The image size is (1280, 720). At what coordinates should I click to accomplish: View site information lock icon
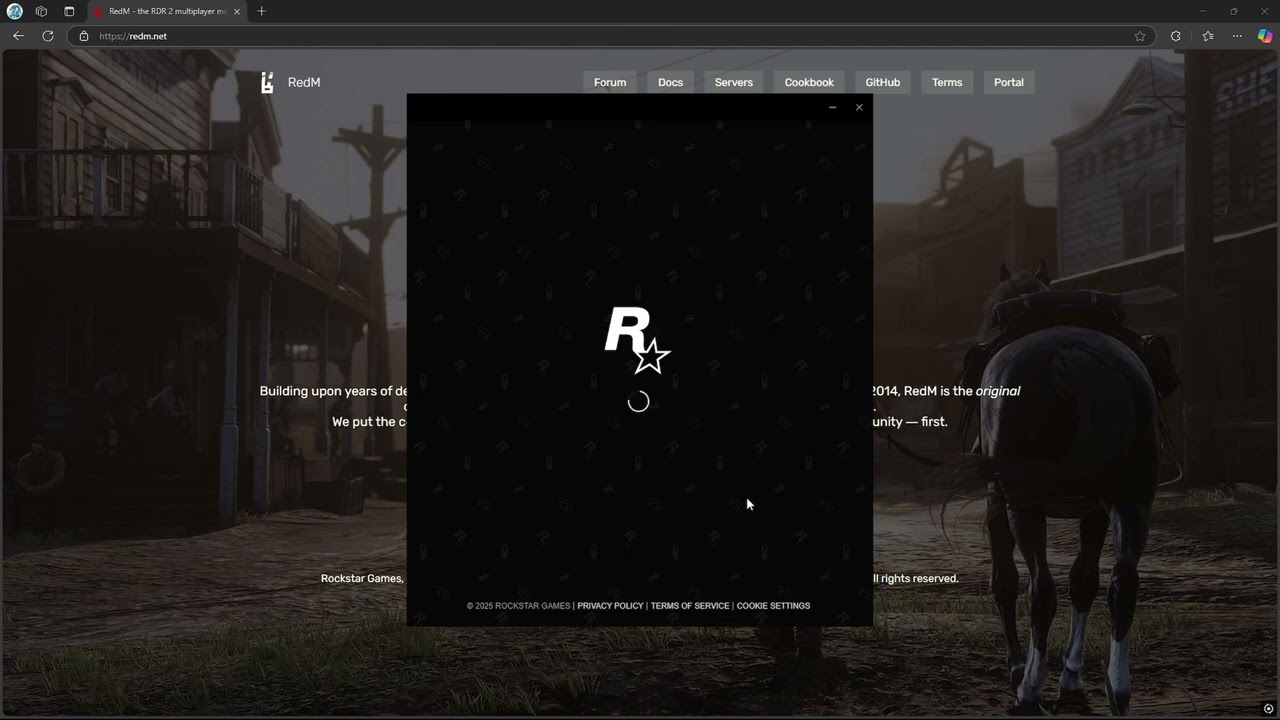(x=84, y=36)
